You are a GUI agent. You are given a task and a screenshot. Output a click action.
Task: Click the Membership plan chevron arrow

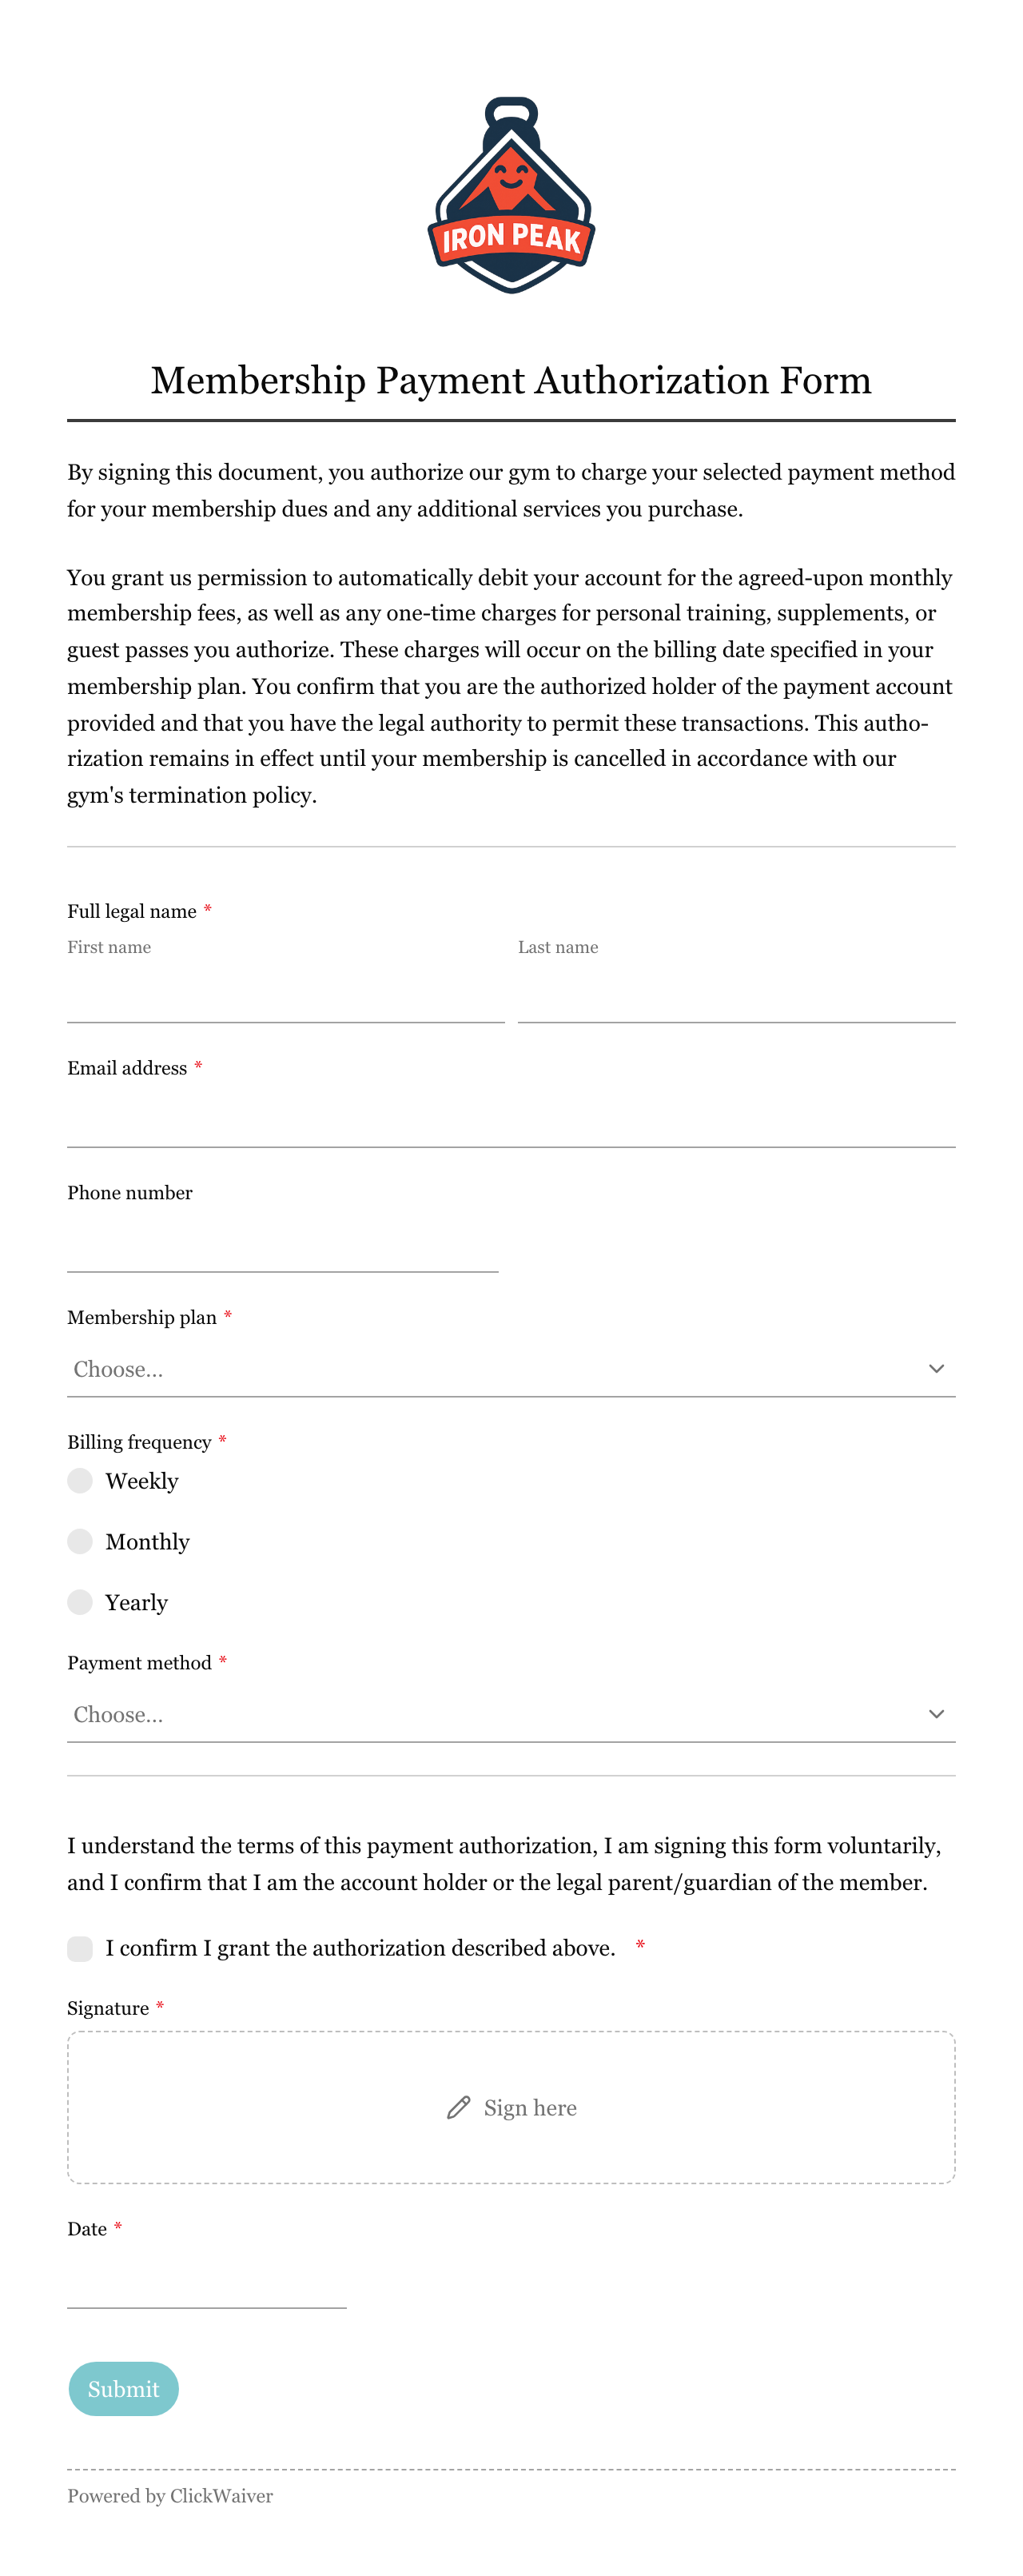click(x=936, y=1369)
